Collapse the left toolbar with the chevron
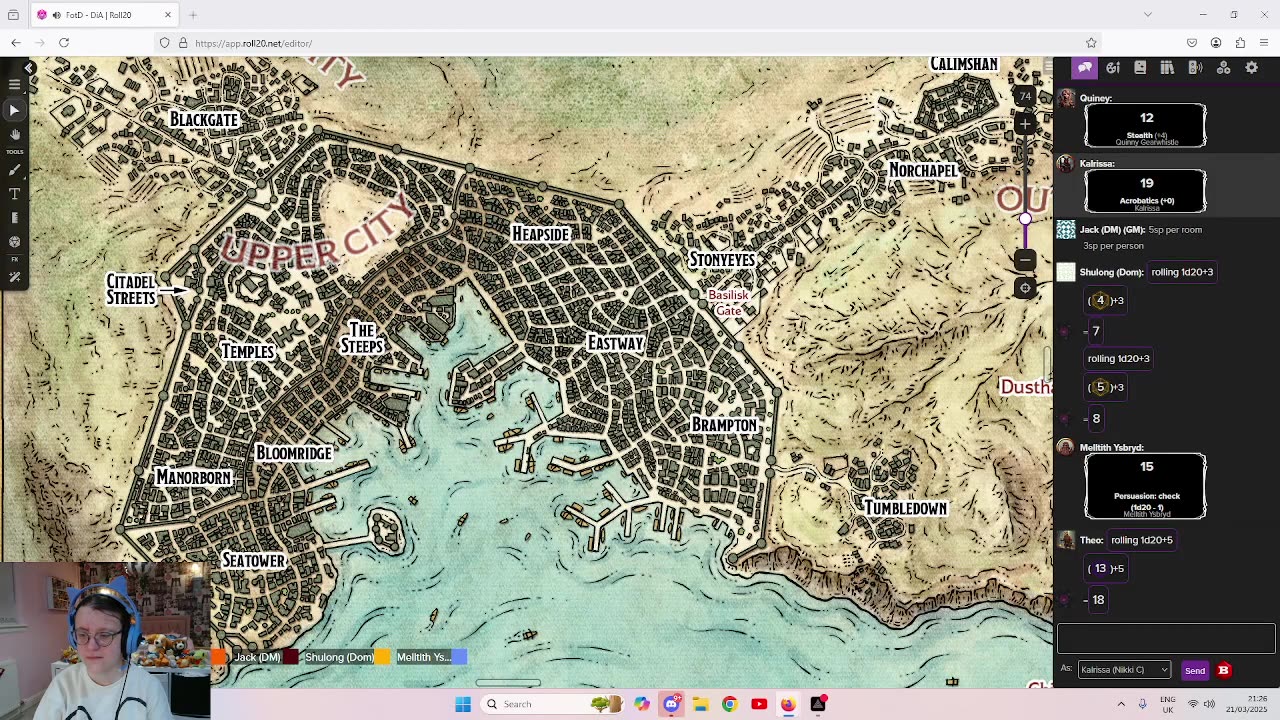This screenshot has width=1280, height=720. 29,68
